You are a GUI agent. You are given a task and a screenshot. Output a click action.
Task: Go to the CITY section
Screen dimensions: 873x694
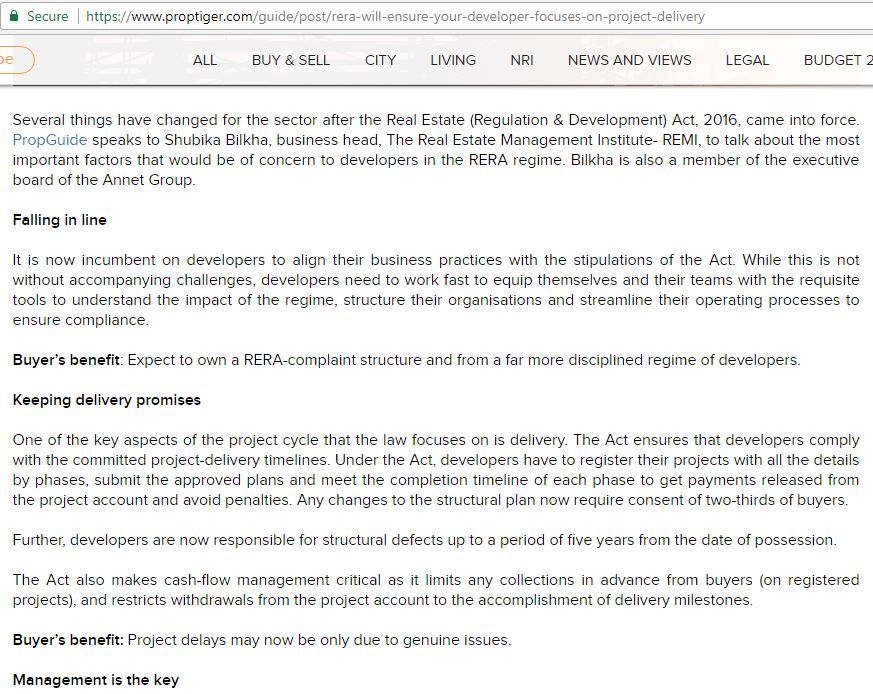coord(380,60)
